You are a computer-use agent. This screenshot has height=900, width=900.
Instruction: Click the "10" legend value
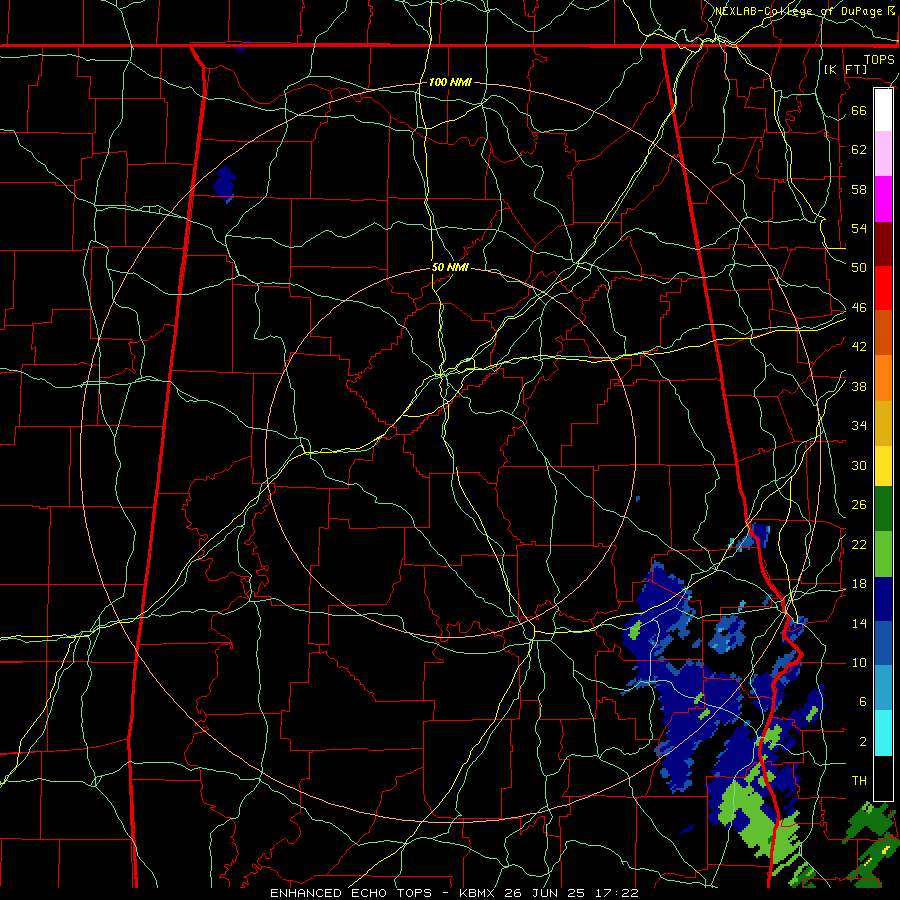point(859,662)
